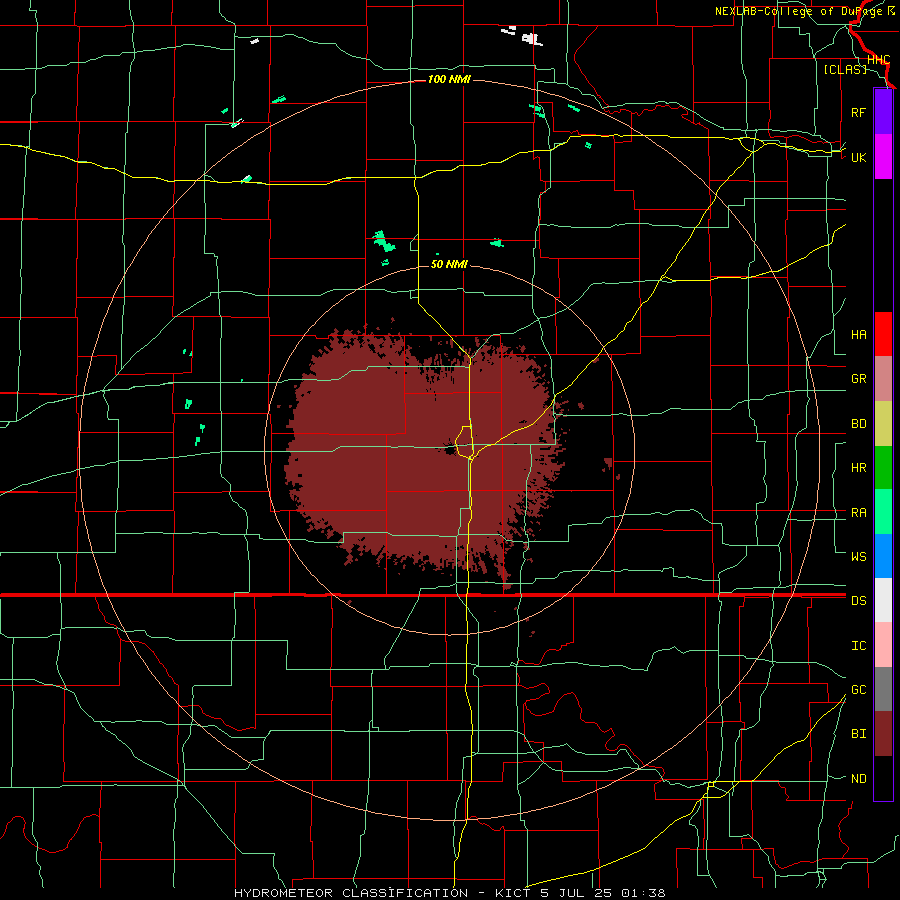Click the ND legend label
Image resolution: width=900 pixels, height=900 pixels.
[x=858, y=779]
